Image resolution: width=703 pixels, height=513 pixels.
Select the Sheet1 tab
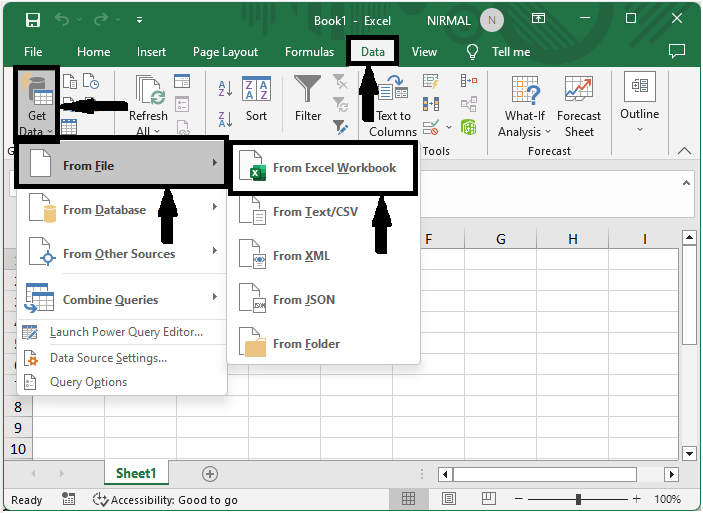pos(136,473)
